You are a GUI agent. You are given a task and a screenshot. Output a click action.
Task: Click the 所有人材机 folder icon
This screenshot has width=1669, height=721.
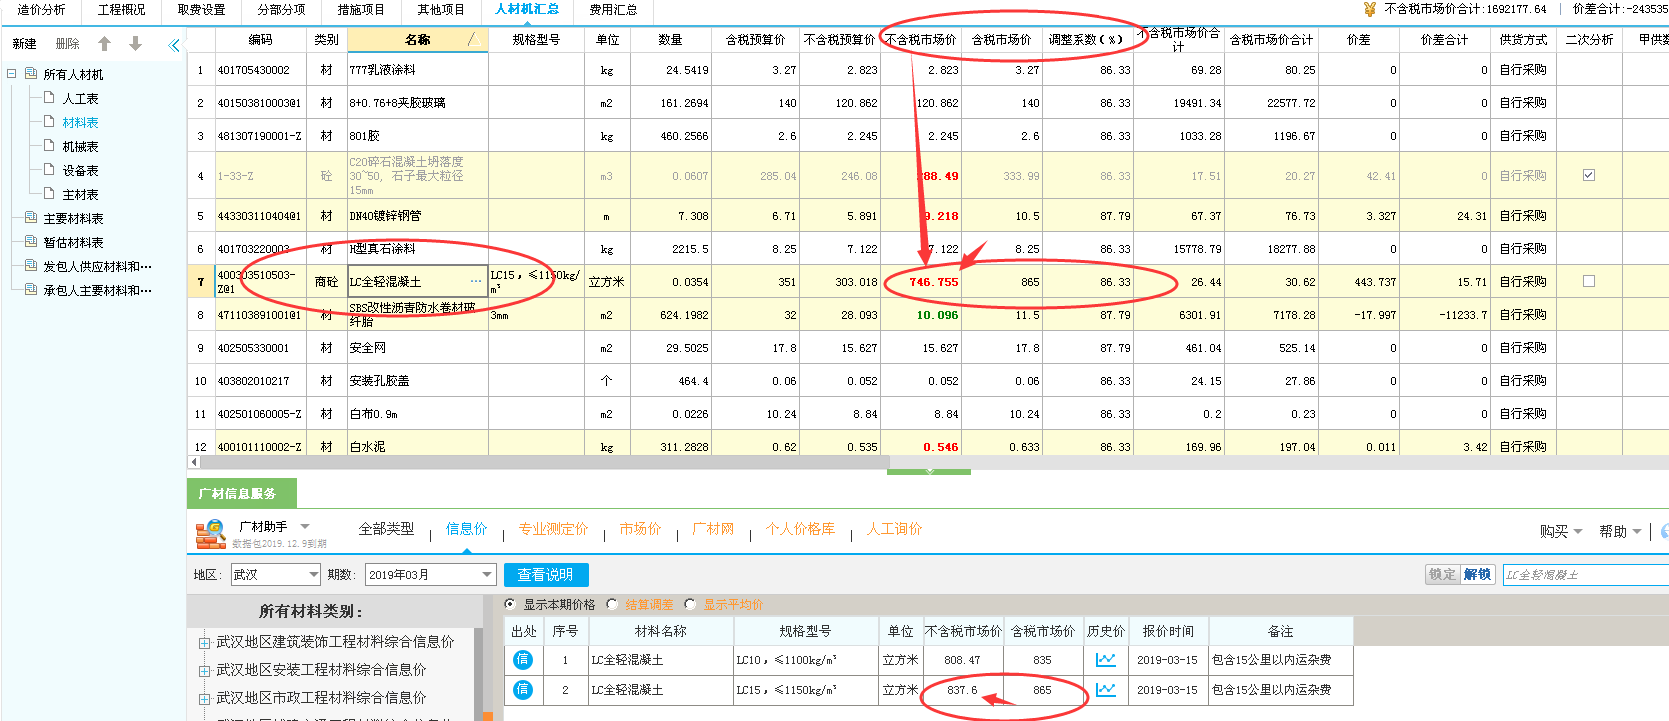tap(31, 74)
